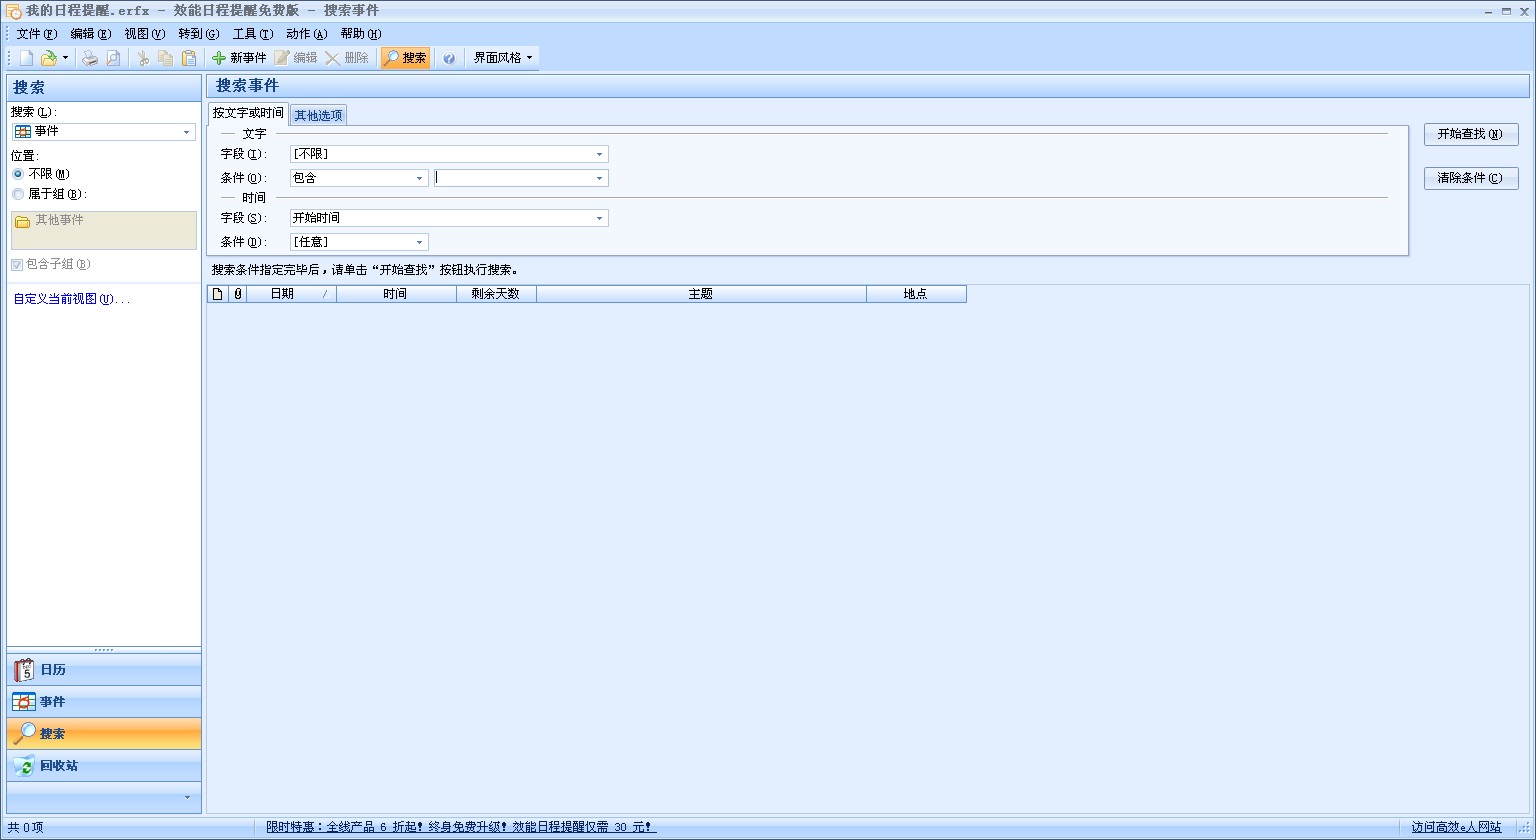Click the open file folder icon
The image size is (1536, 840).
[x=48, y=58]
